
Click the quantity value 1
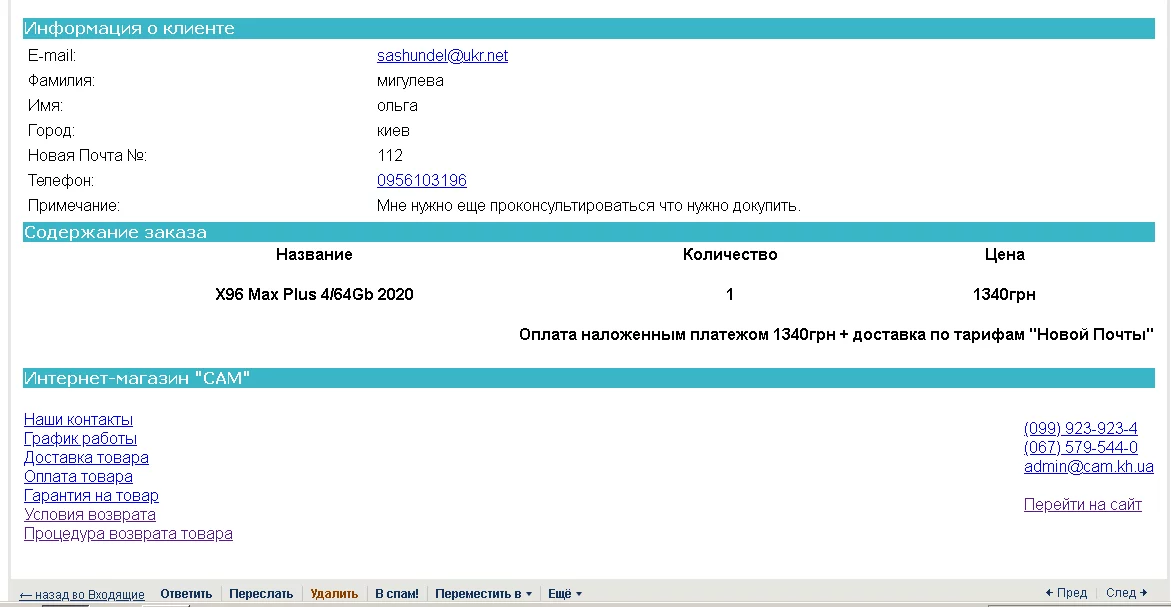pyautogui.click(x=730, y=294)
